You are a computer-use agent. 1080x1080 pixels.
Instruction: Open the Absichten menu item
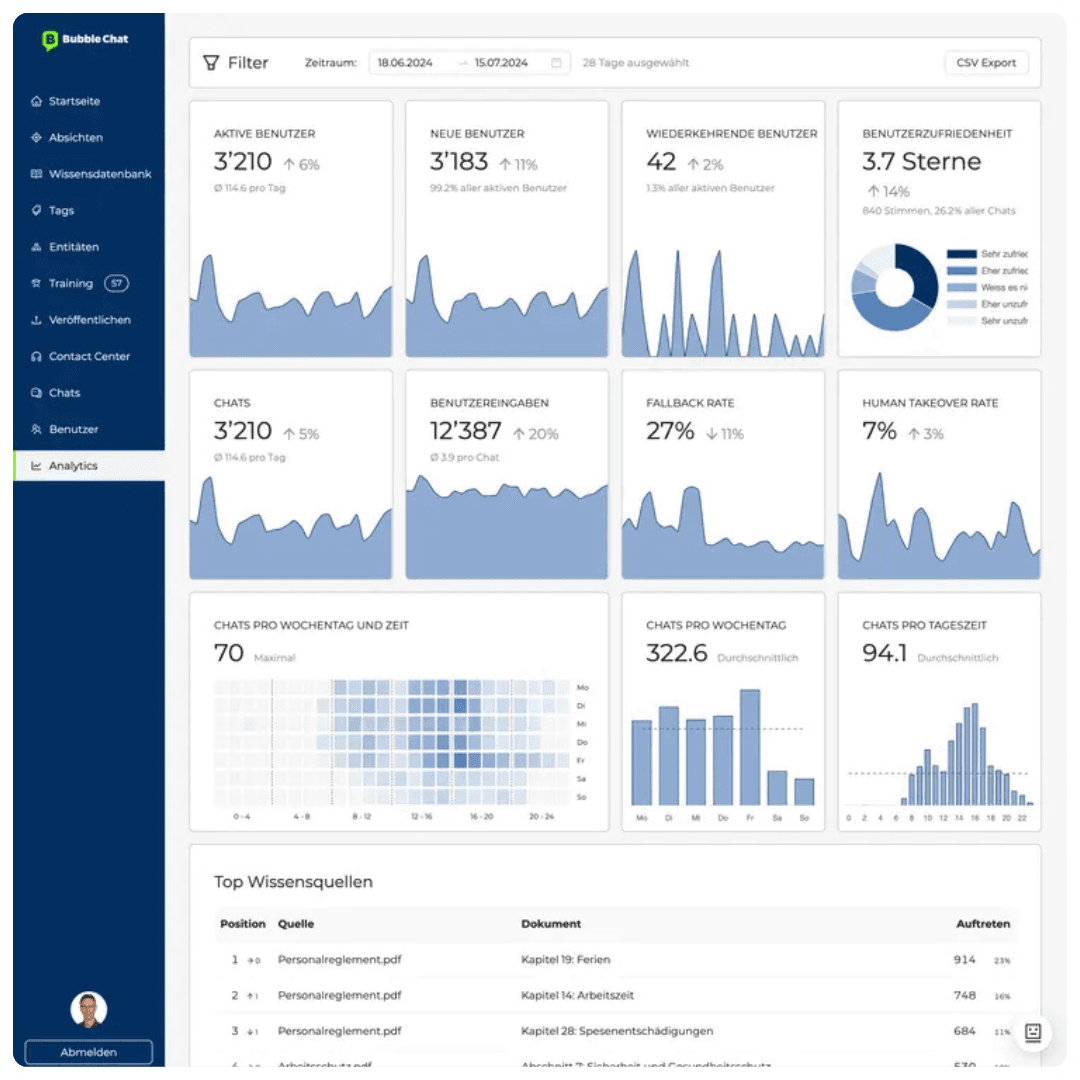point(75,138)
